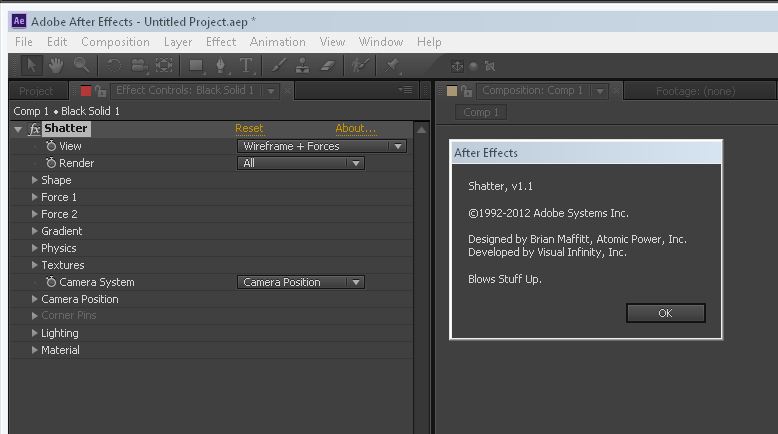Screen dimensions: 778x434
Task: Select the Unified Camera tool
Action: coord(139,65)
